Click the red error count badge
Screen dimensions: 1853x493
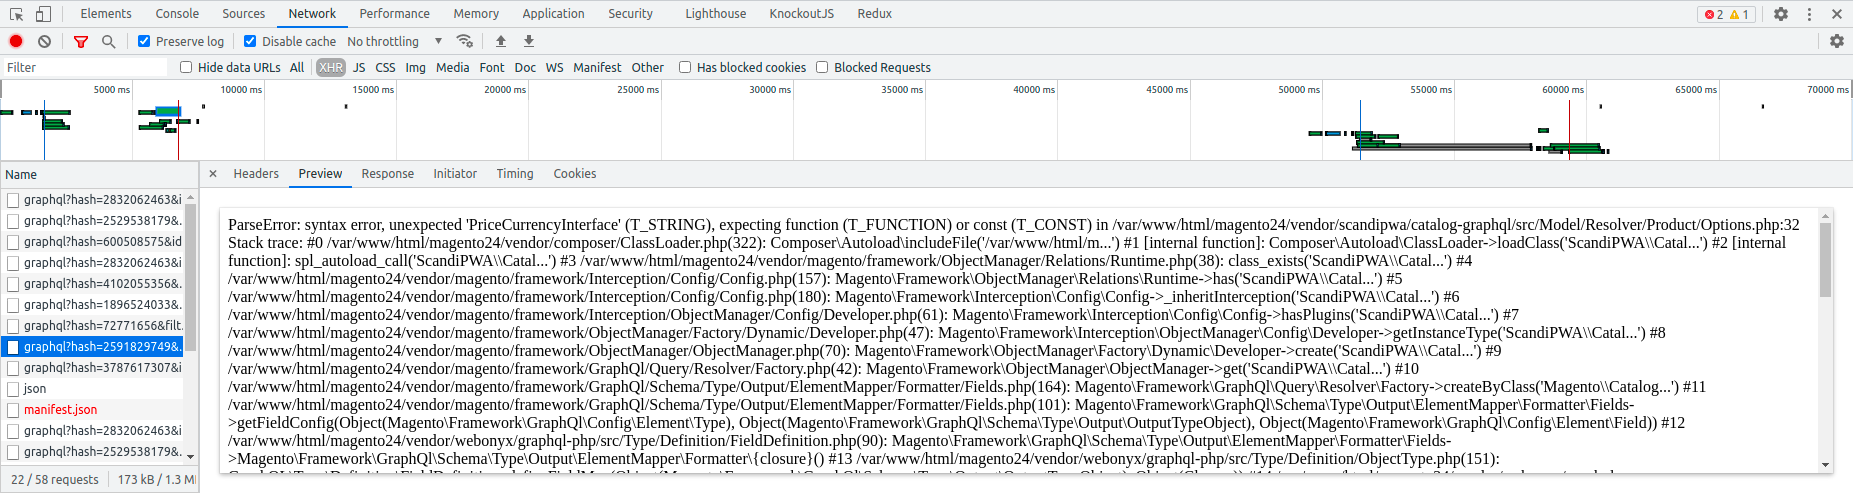click(x=1714, y=14)
